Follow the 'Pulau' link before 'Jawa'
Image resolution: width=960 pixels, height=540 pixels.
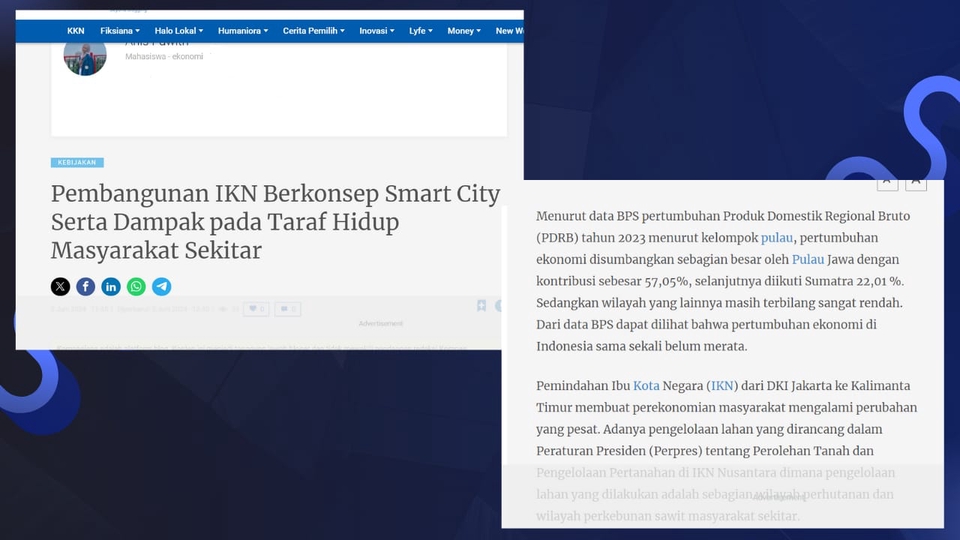coord(808,259)
